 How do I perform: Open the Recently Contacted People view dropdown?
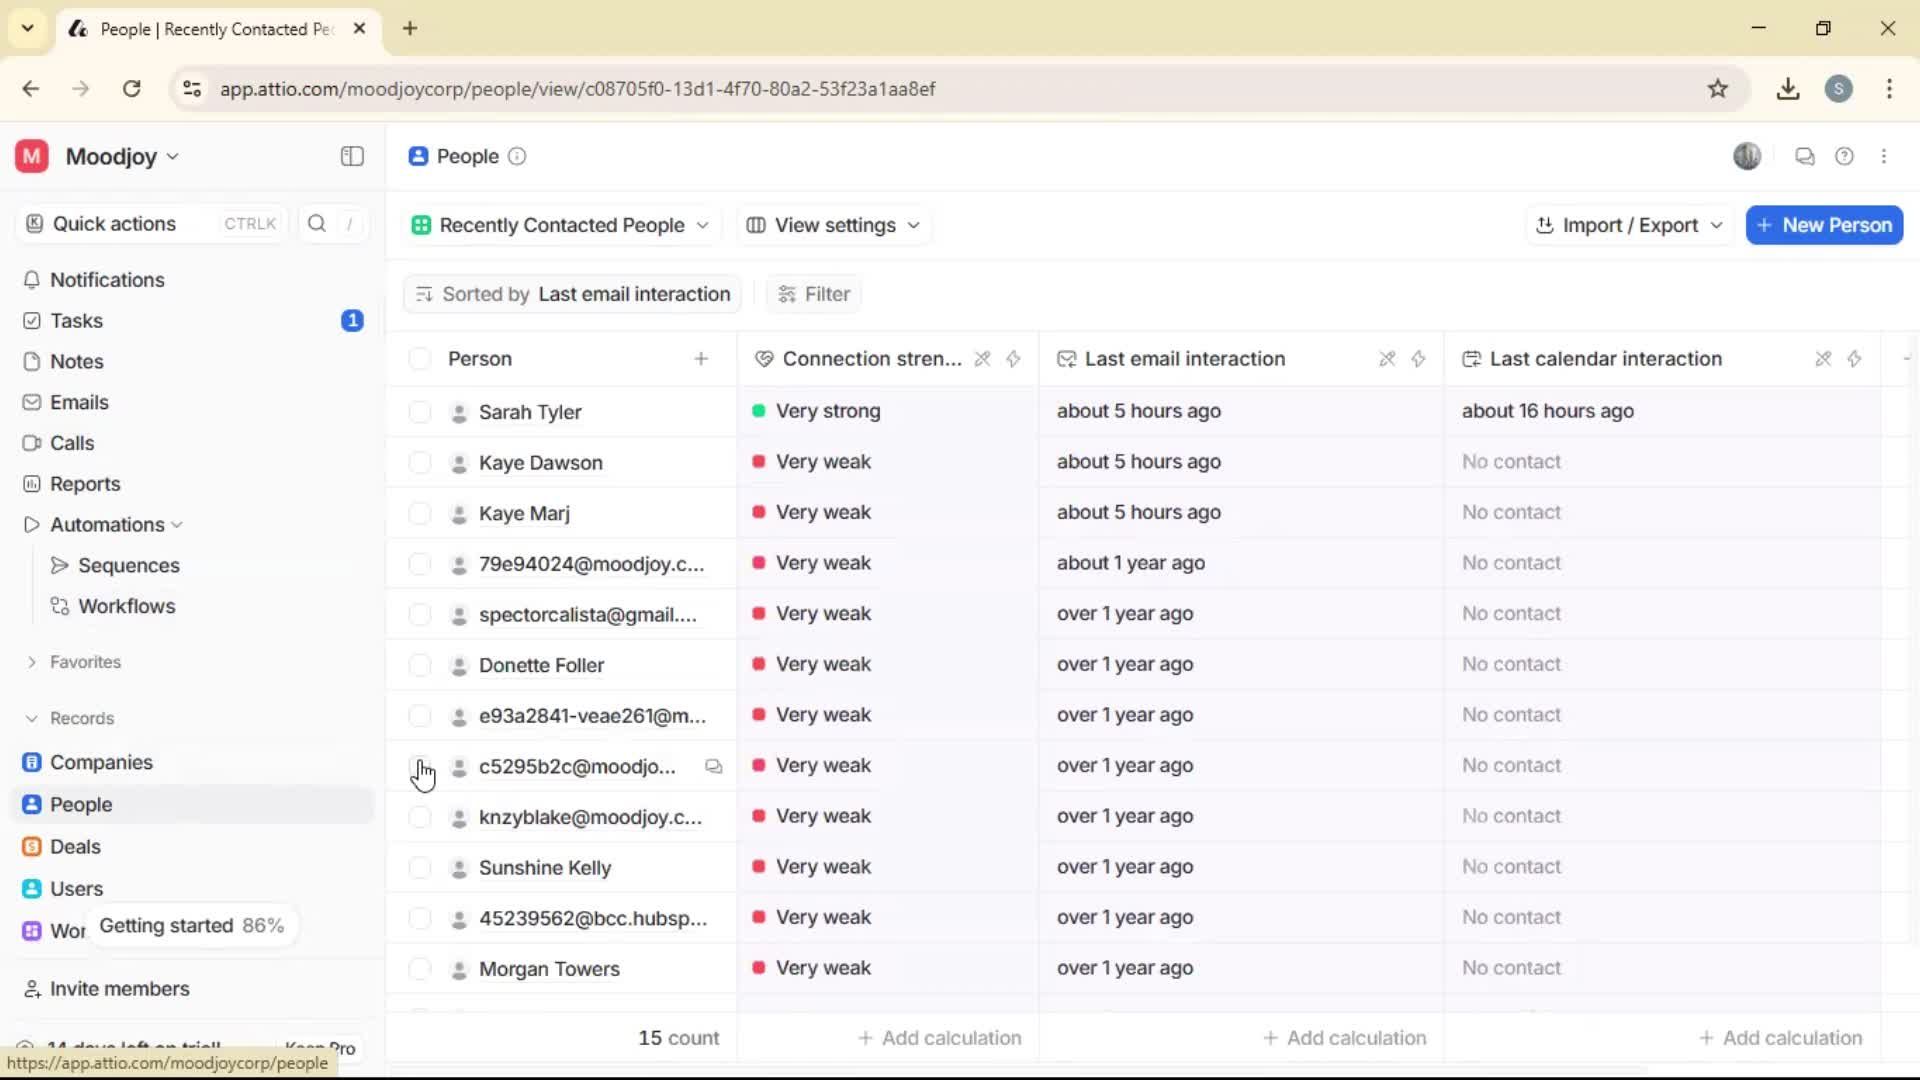tap(560, 225)
